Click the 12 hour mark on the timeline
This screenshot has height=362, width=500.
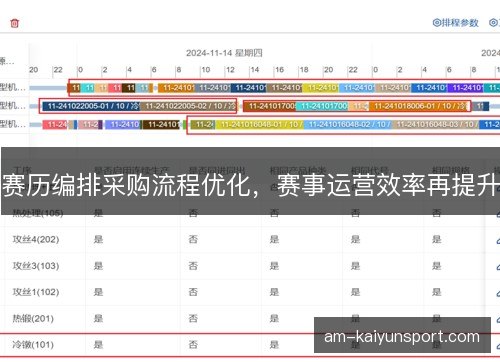tap(230, 70)
